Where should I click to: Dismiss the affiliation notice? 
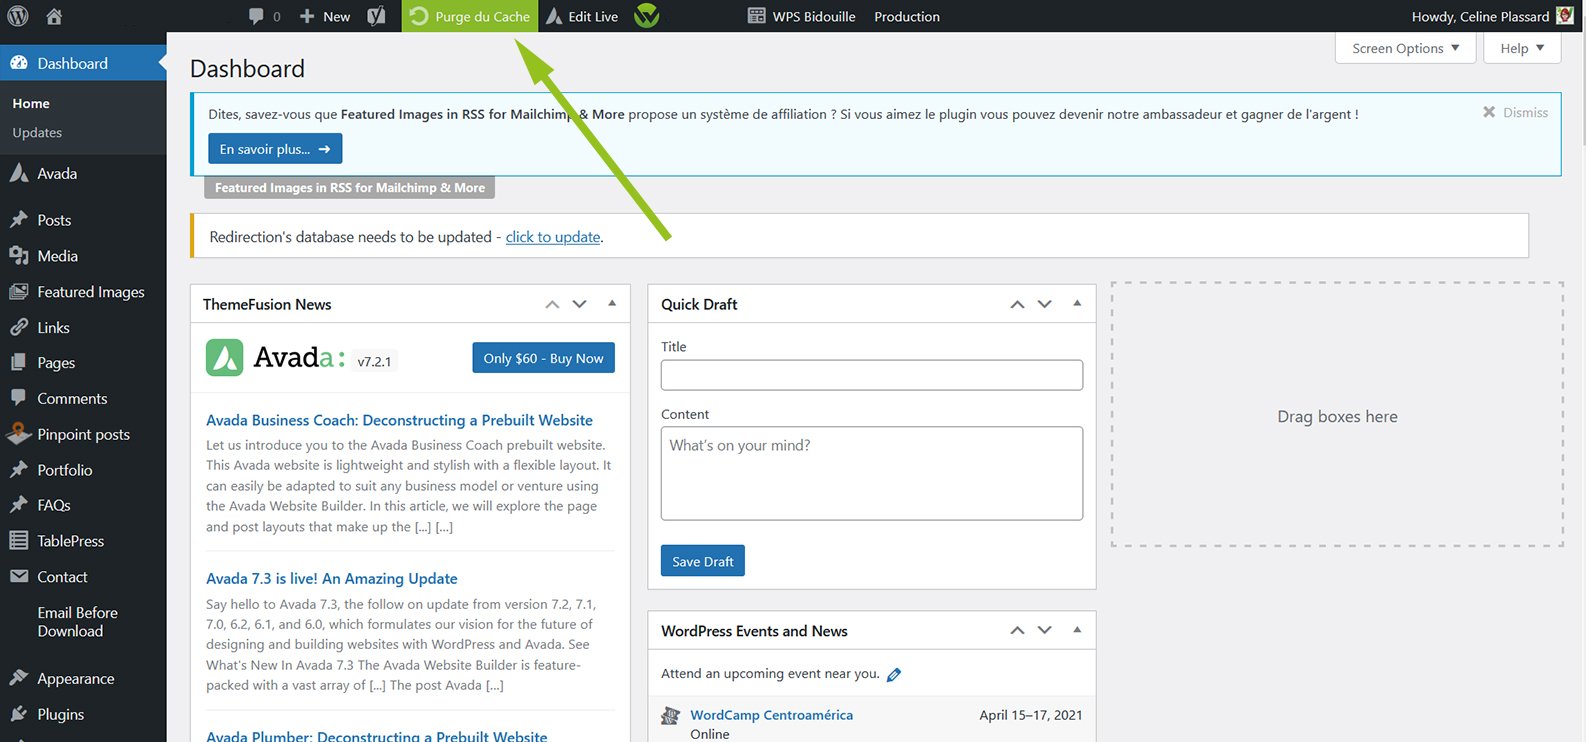pos(1515,113)
